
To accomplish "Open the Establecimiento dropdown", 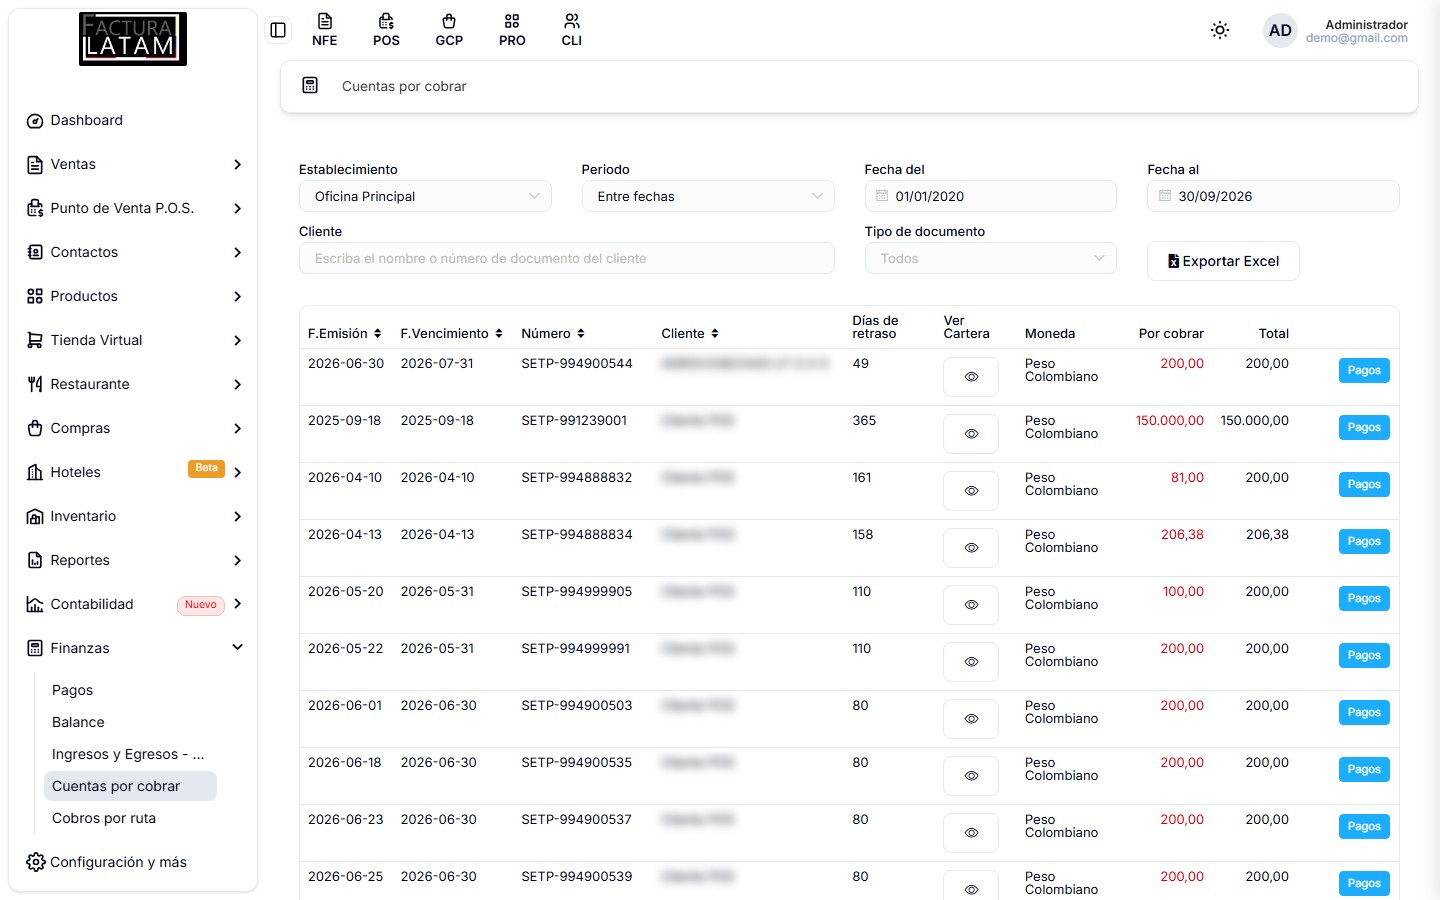I will point(425,196).
